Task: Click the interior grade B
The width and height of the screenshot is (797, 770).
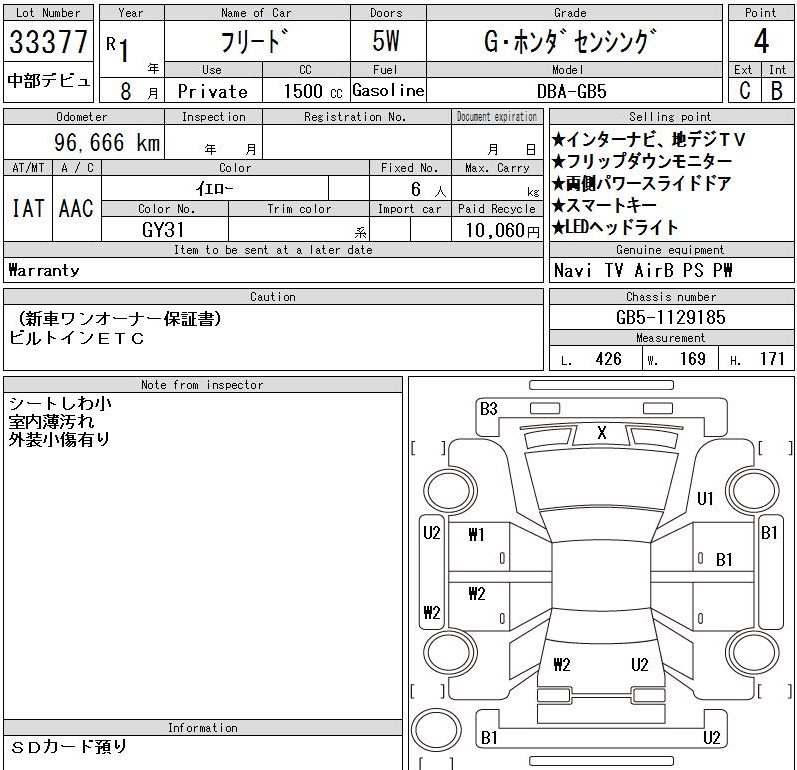Action: 776,90
